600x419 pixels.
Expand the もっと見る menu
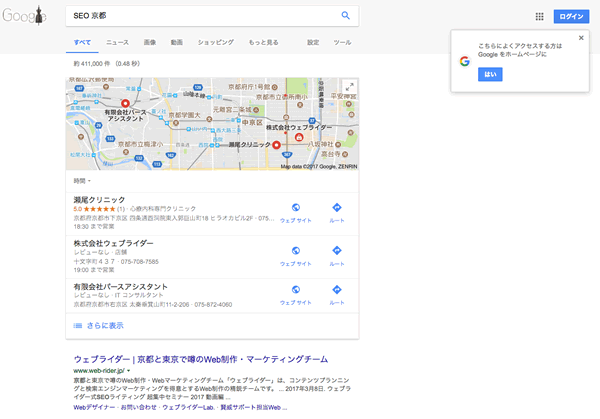coord(264,43)
